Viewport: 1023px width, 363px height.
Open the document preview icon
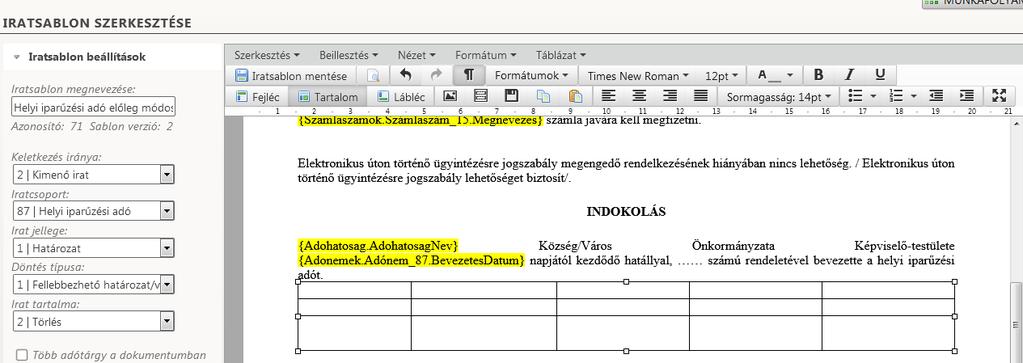pos(373,75)
